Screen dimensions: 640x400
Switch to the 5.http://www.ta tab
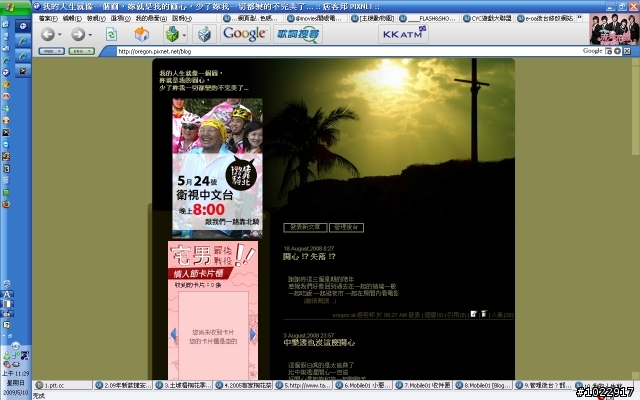(x=303, y=385)
